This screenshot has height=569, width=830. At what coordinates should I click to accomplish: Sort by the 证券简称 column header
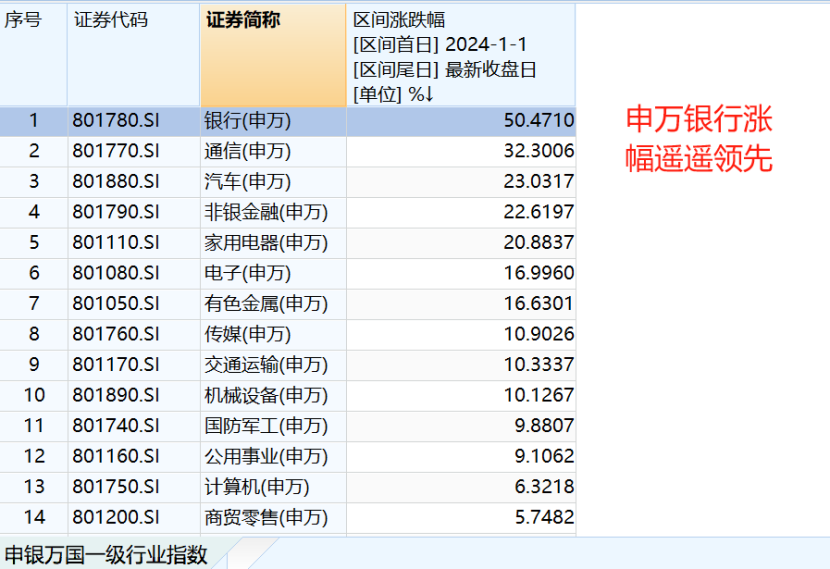coord(273,56)
